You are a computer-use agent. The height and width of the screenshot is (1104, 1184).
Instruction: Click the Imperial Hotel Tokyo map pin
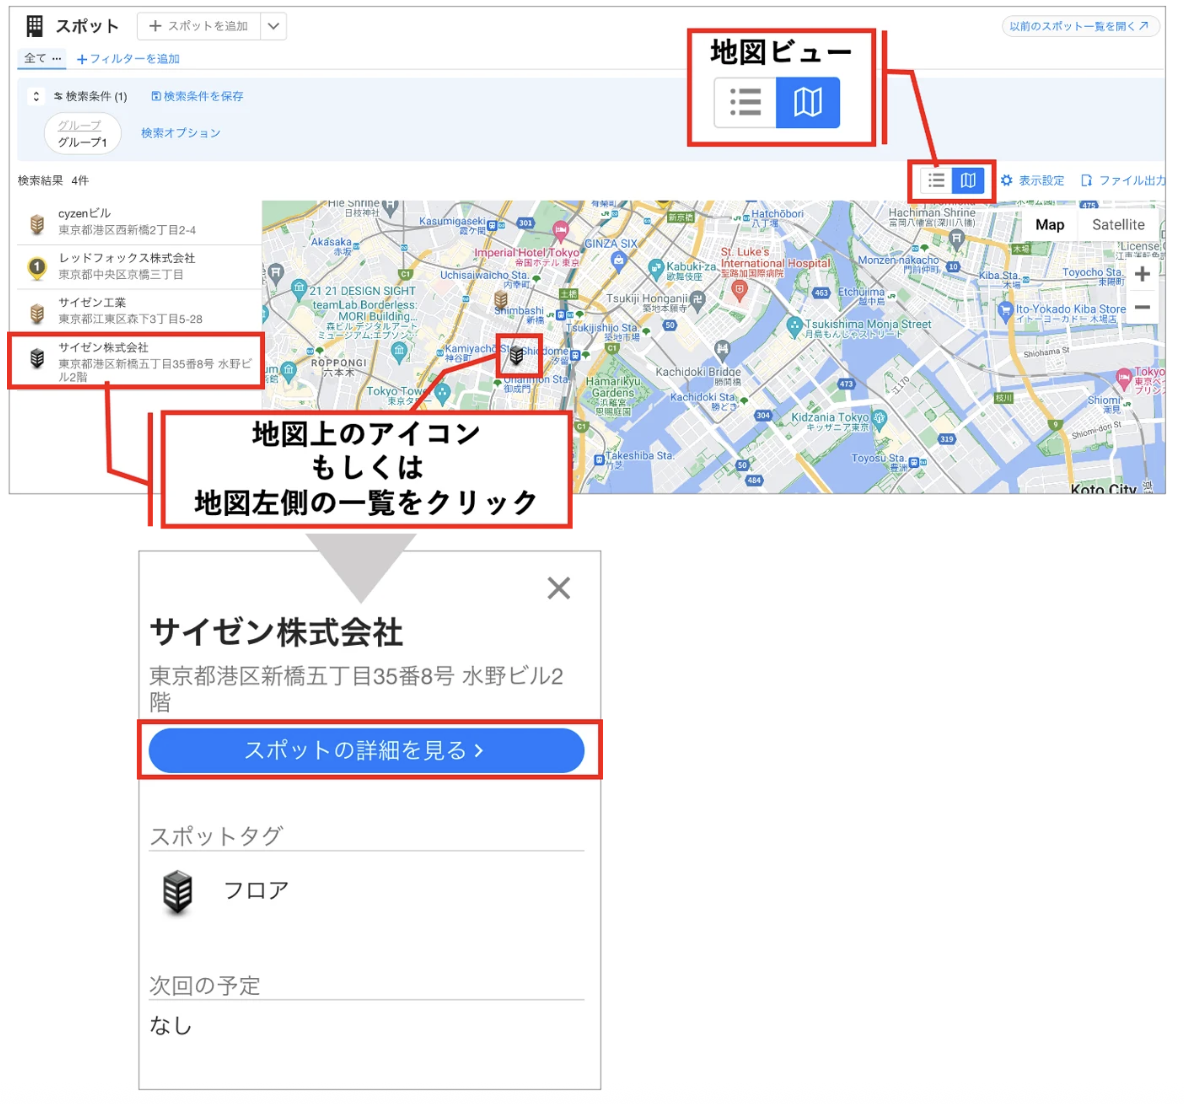(560, 230)
